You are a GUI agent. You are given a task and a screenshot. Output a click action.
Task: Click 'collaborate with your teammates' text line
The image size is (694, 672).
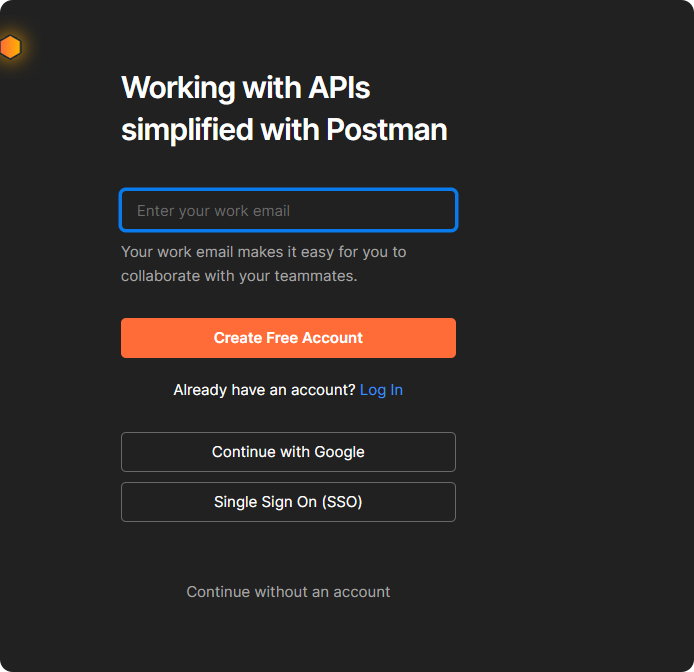click(x=239, y=276)
